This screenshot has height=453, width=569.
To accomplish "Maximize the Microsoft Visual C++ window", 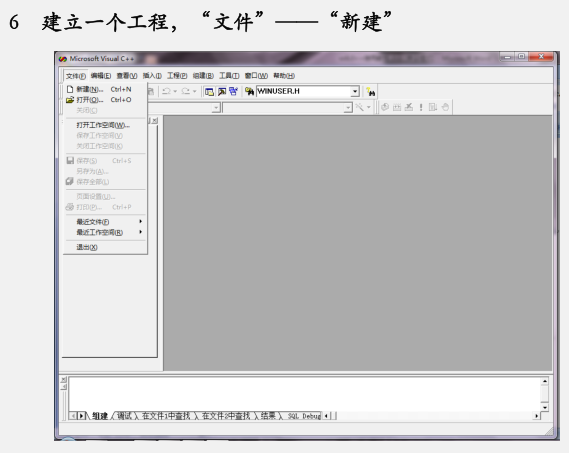I will tap(521, 57).
